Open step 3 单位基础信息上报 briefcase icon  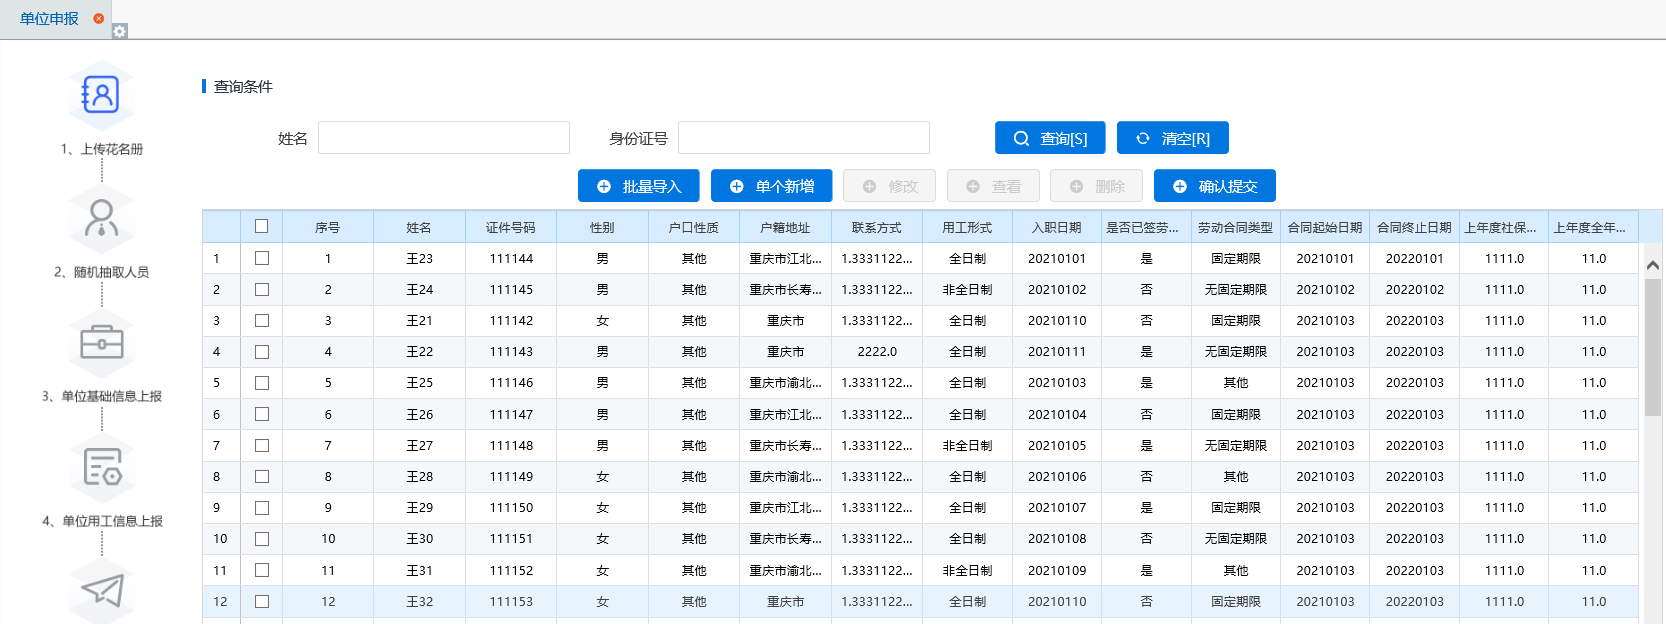(x=101, y=343)
